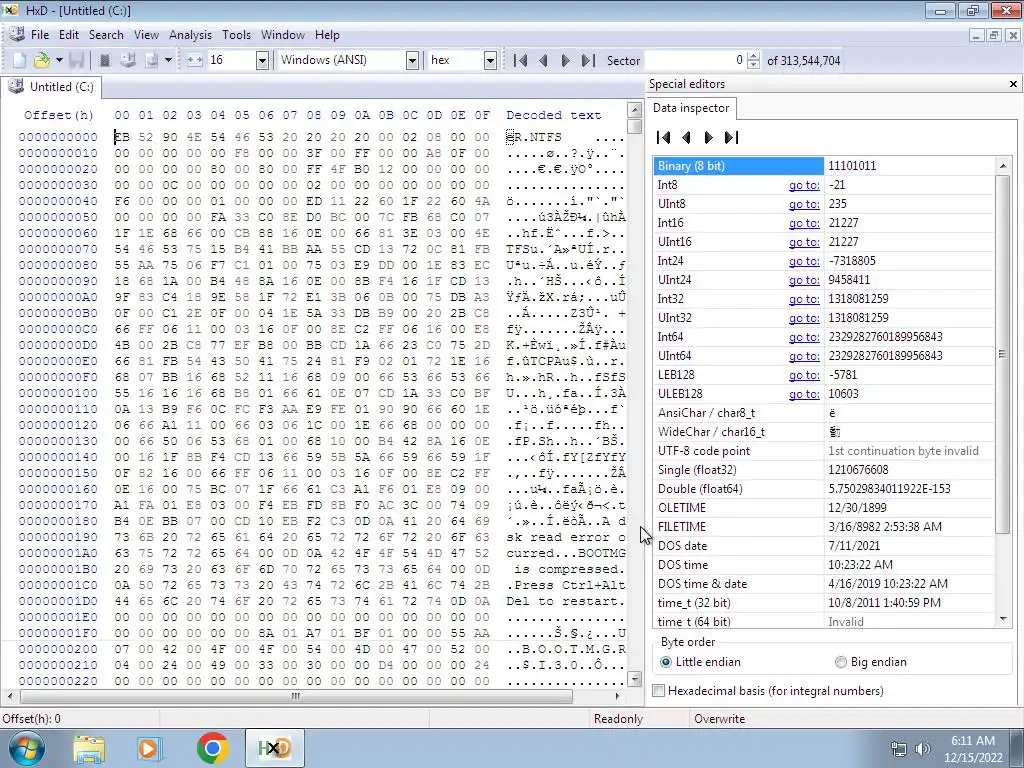Go to next sector in toolbar

(x=566, y=60)
